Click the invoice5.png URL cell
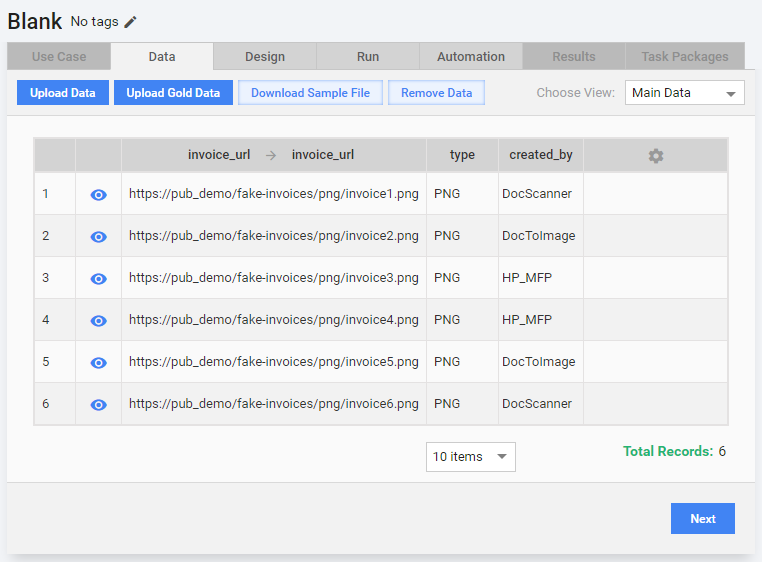The image size is (762, 562). (x=274, y=362)
